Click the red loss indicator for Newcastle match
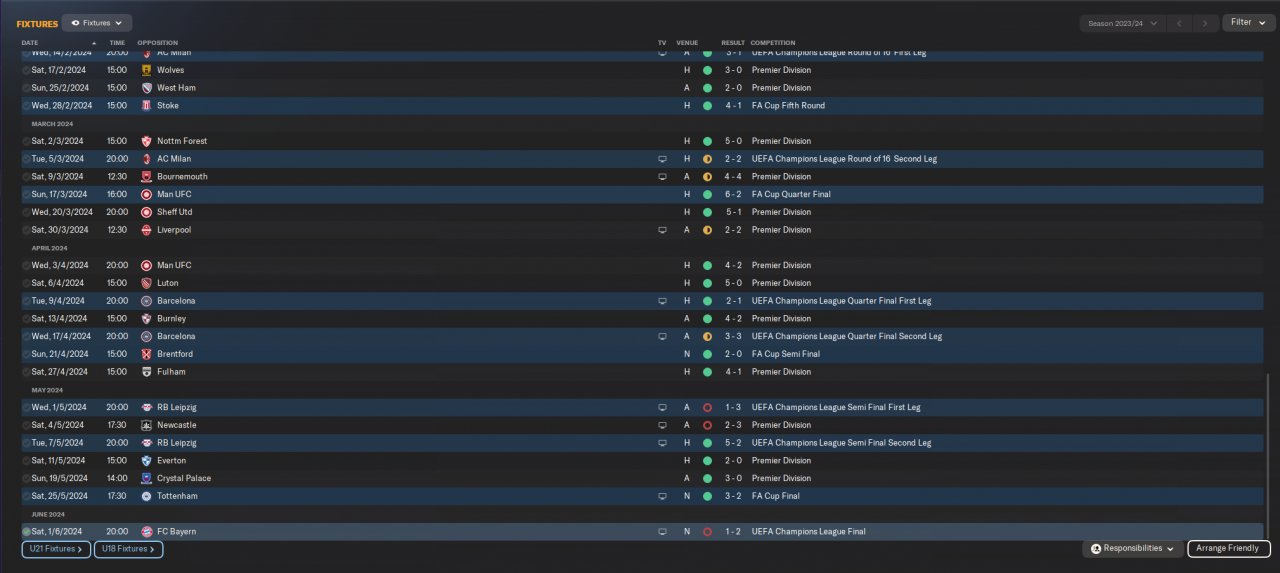The width and height of the screenshot is (1280, 573). (x=707, y=425)
